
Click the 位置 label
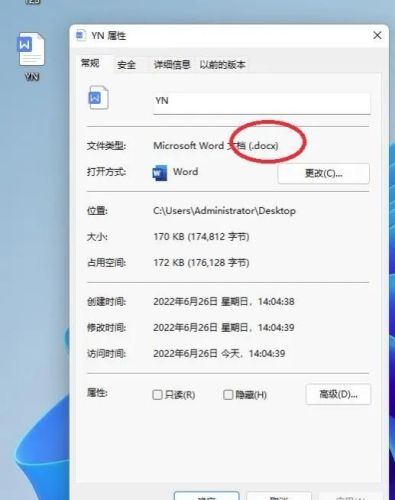point(97,211)
